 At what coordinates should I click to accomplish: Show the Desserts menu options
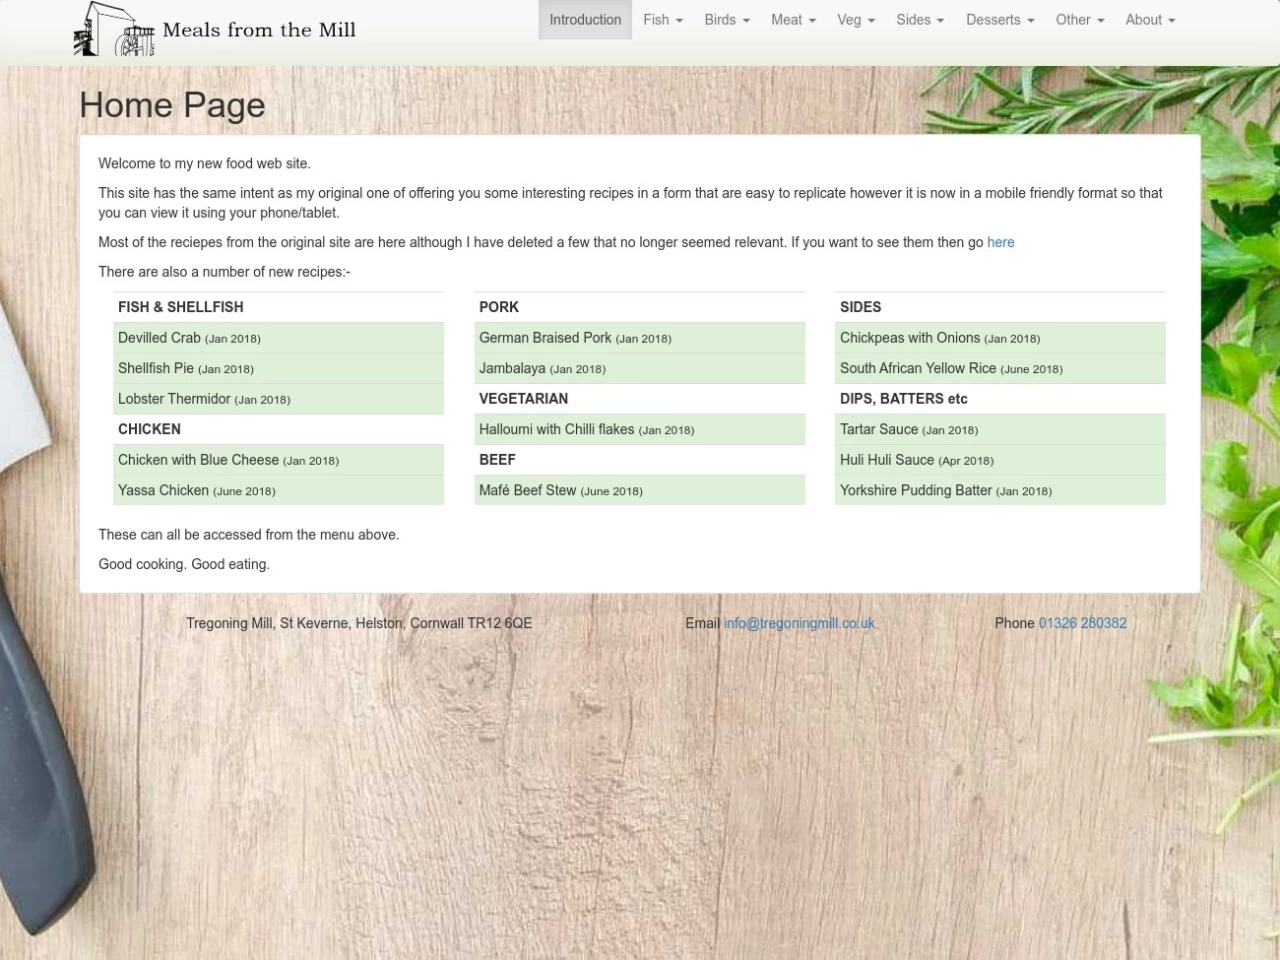coord(1000,20)
